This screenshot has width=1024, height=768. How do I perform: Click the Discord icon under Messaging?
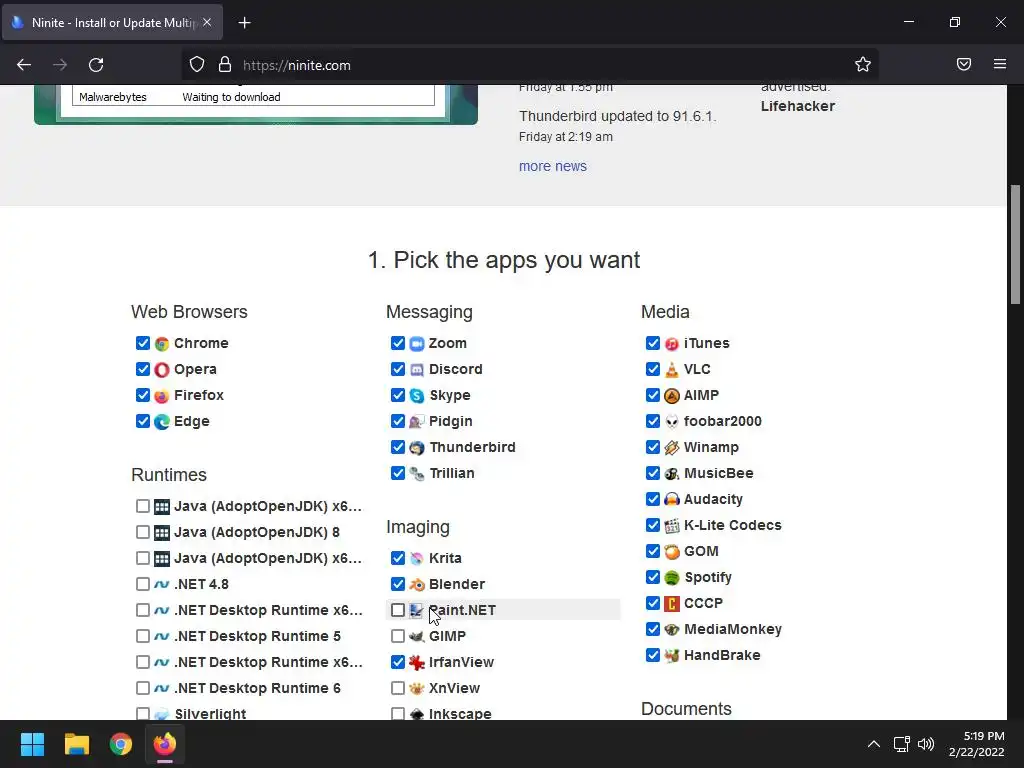(417, 370)
